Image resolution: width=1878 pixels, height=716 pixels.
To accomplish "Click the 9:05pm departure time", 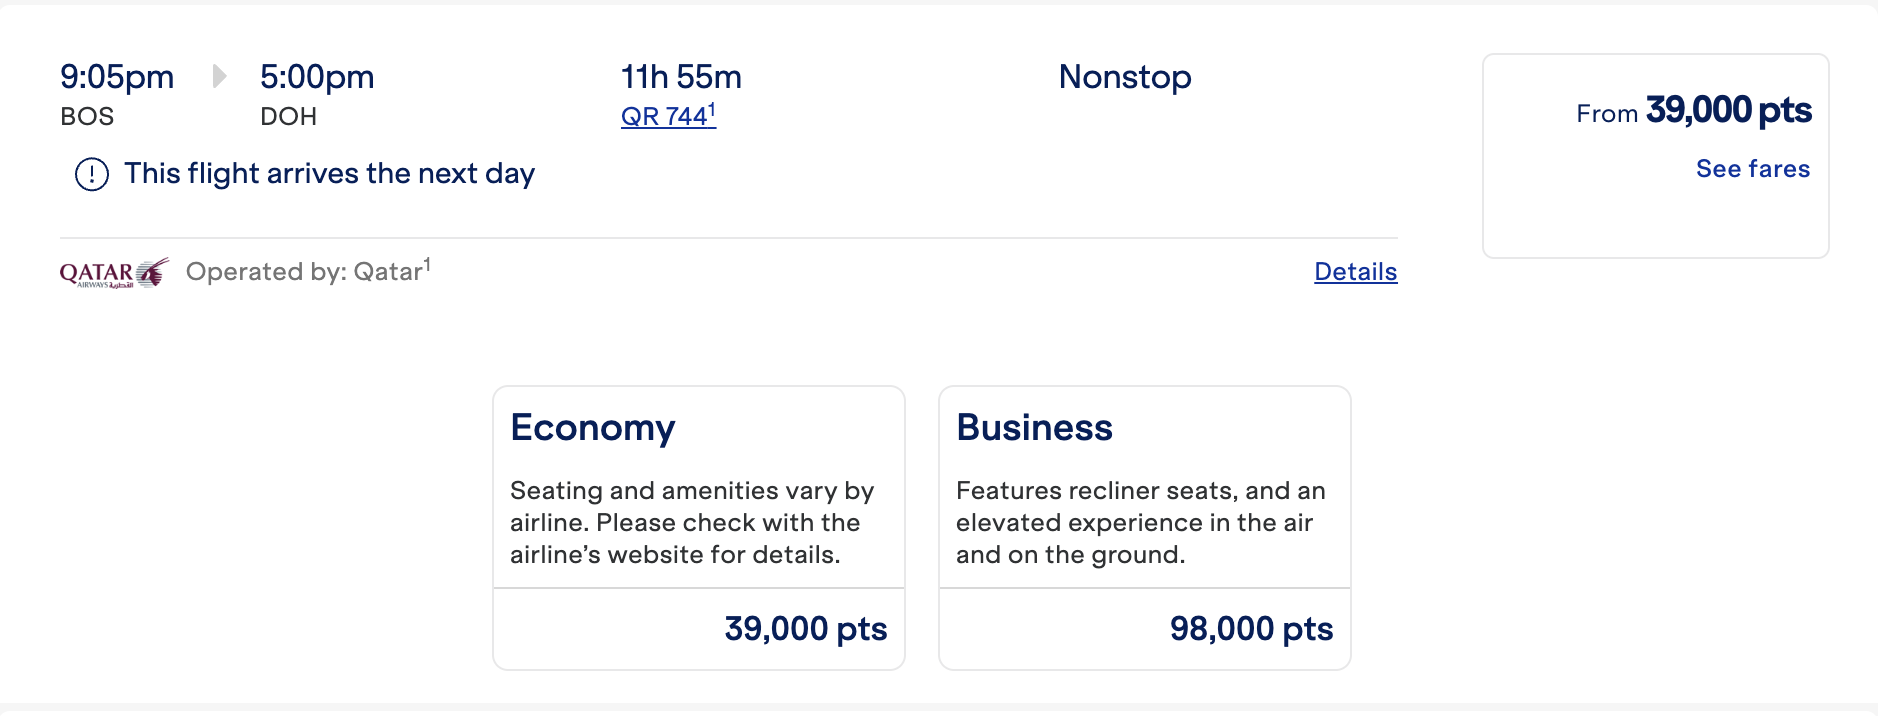I will [x=117, y=77].
